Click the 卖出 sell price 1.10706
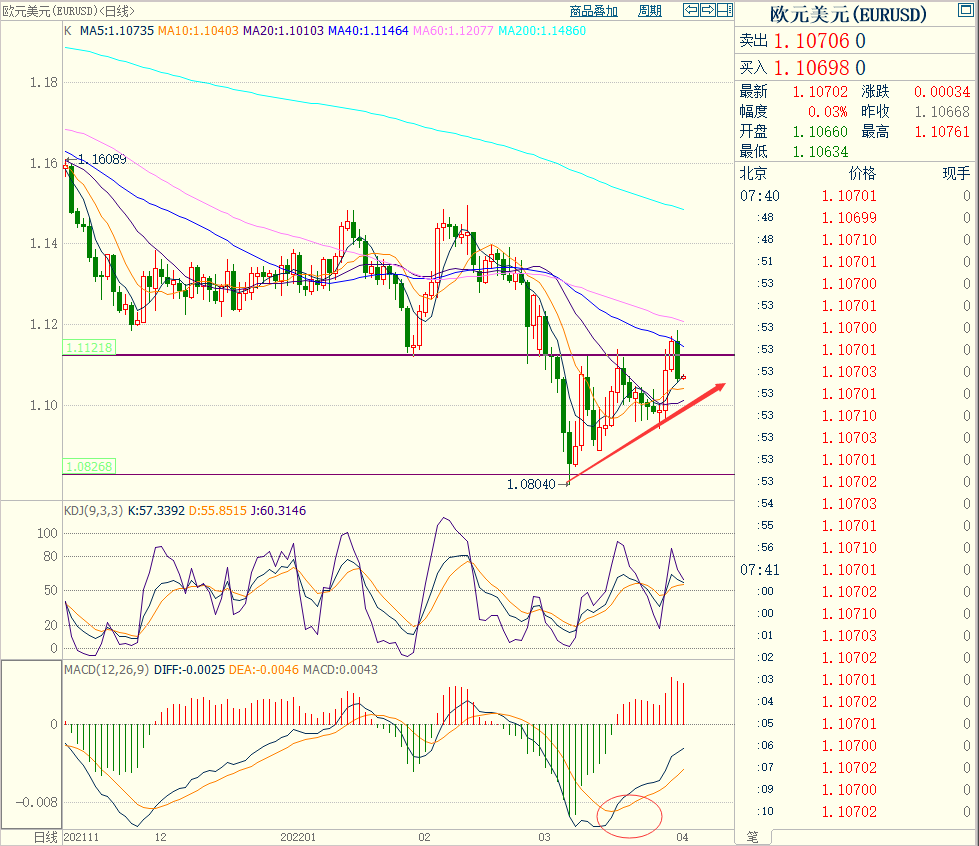This screenshot has height=846, width=979. (x=810, y=41)
